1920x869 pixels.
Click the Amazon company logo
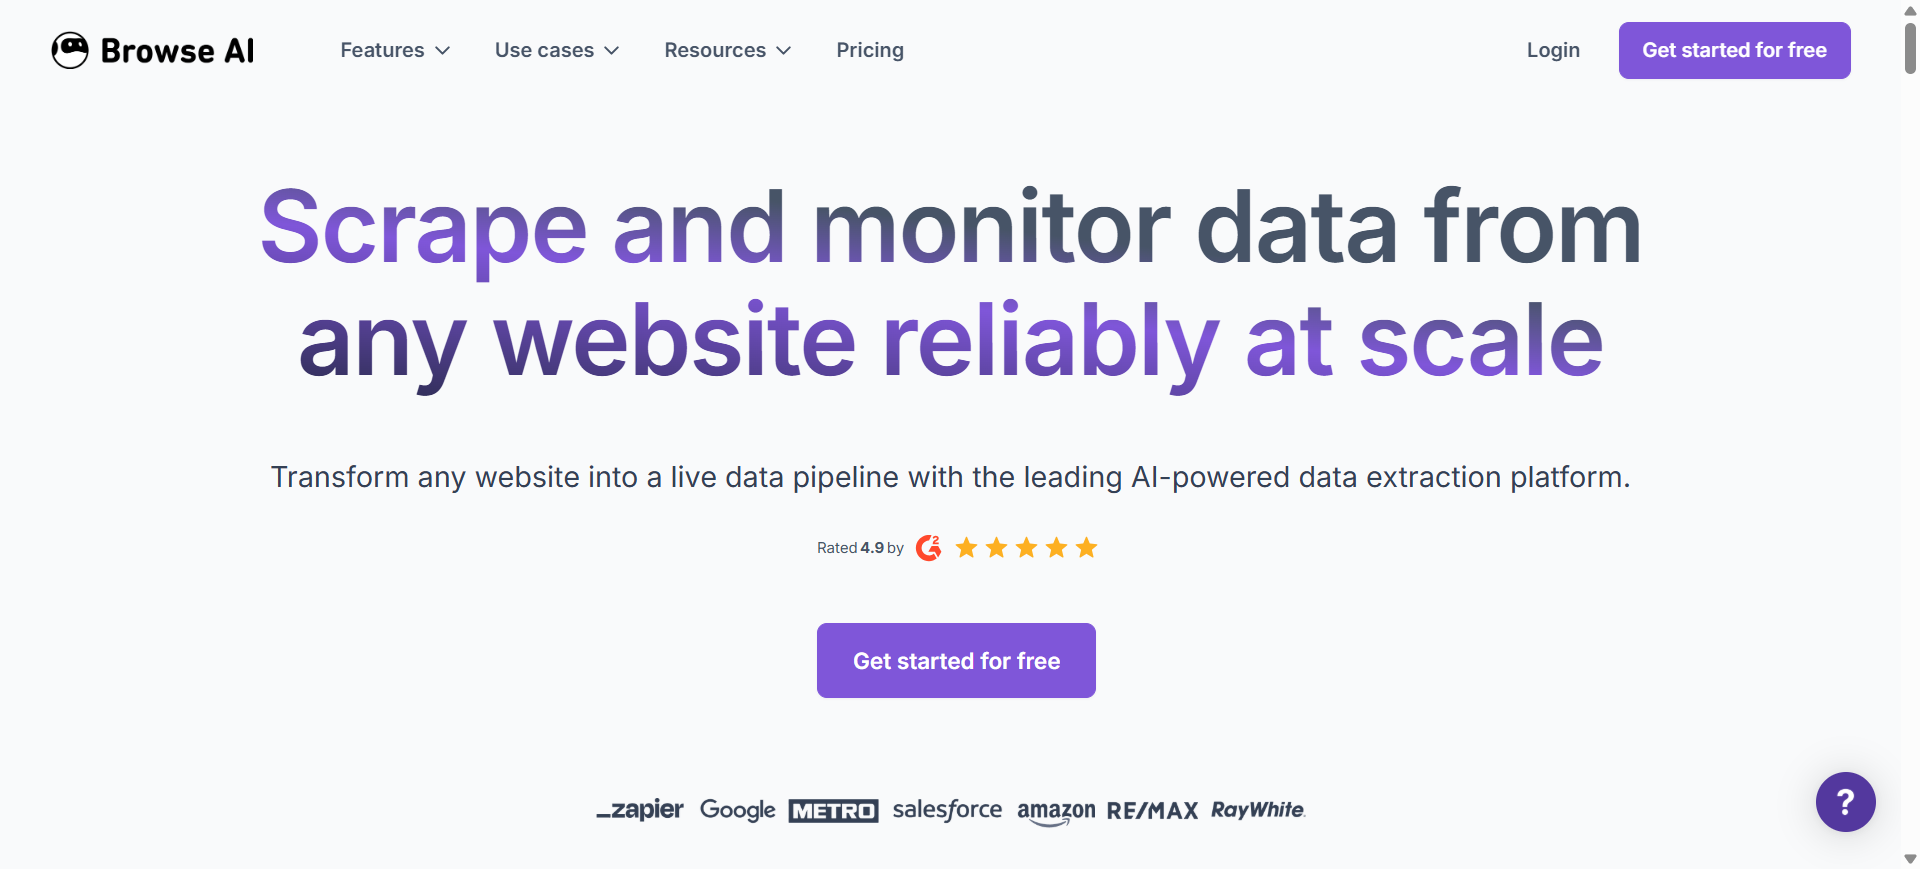tap(1056, 811)
